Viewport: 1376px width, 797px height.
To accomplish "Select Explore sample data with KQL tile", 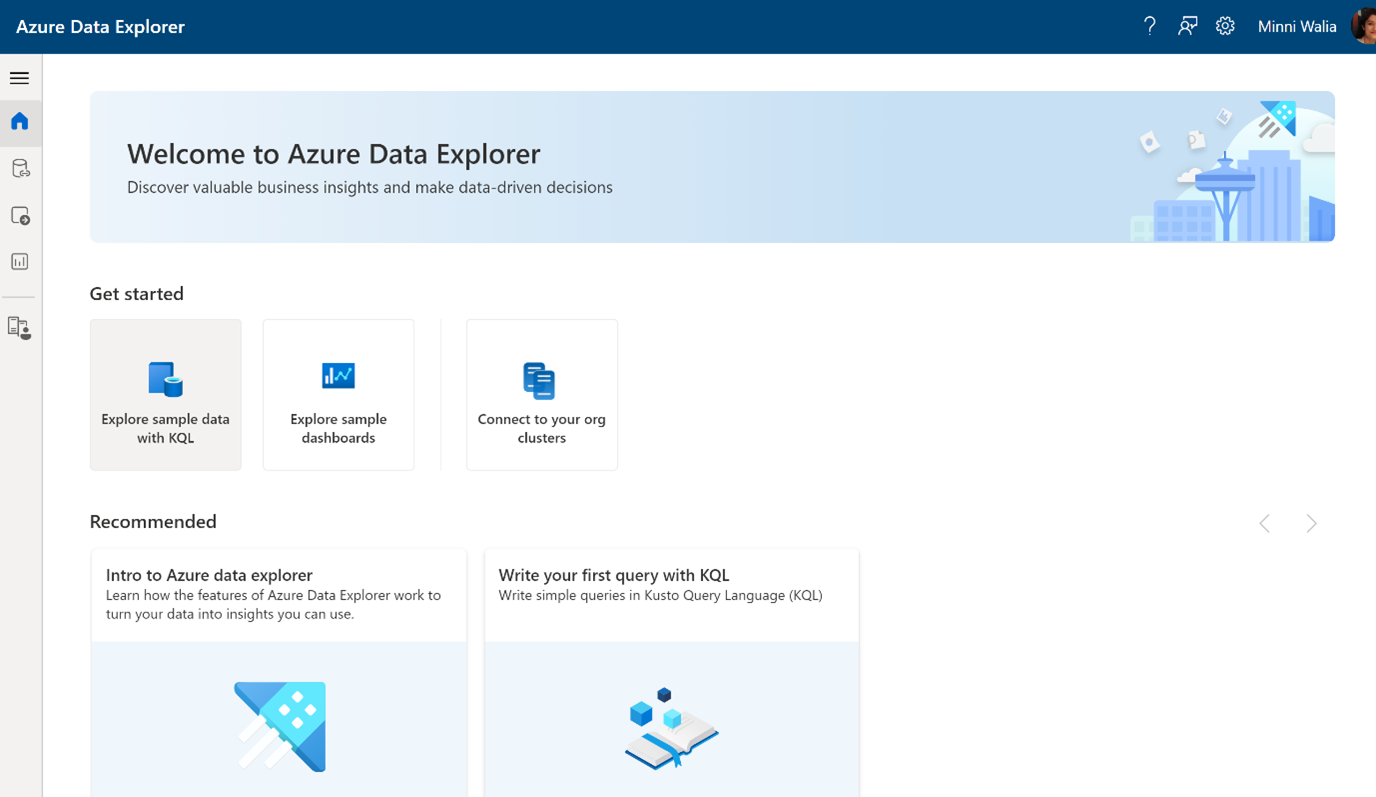I will tap(166, 395).
